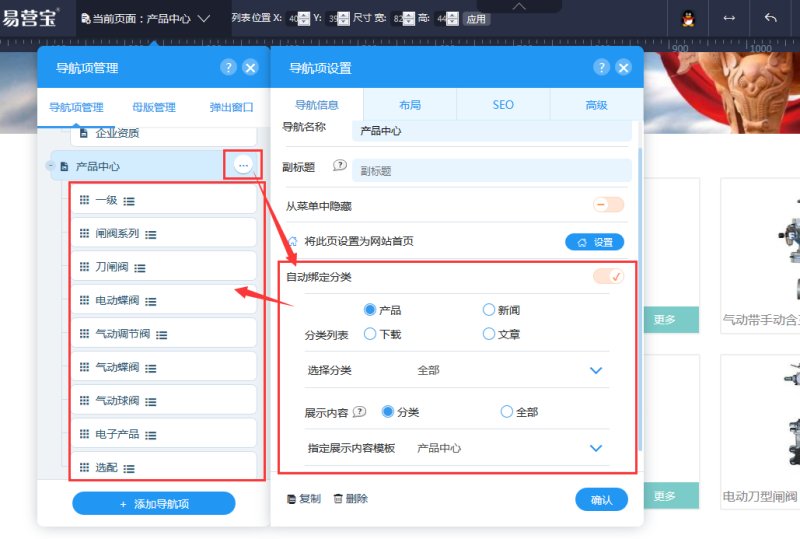Click the more options button for 产品中心
The width and height of the screenshot is (800, 539).
[243, 165]
